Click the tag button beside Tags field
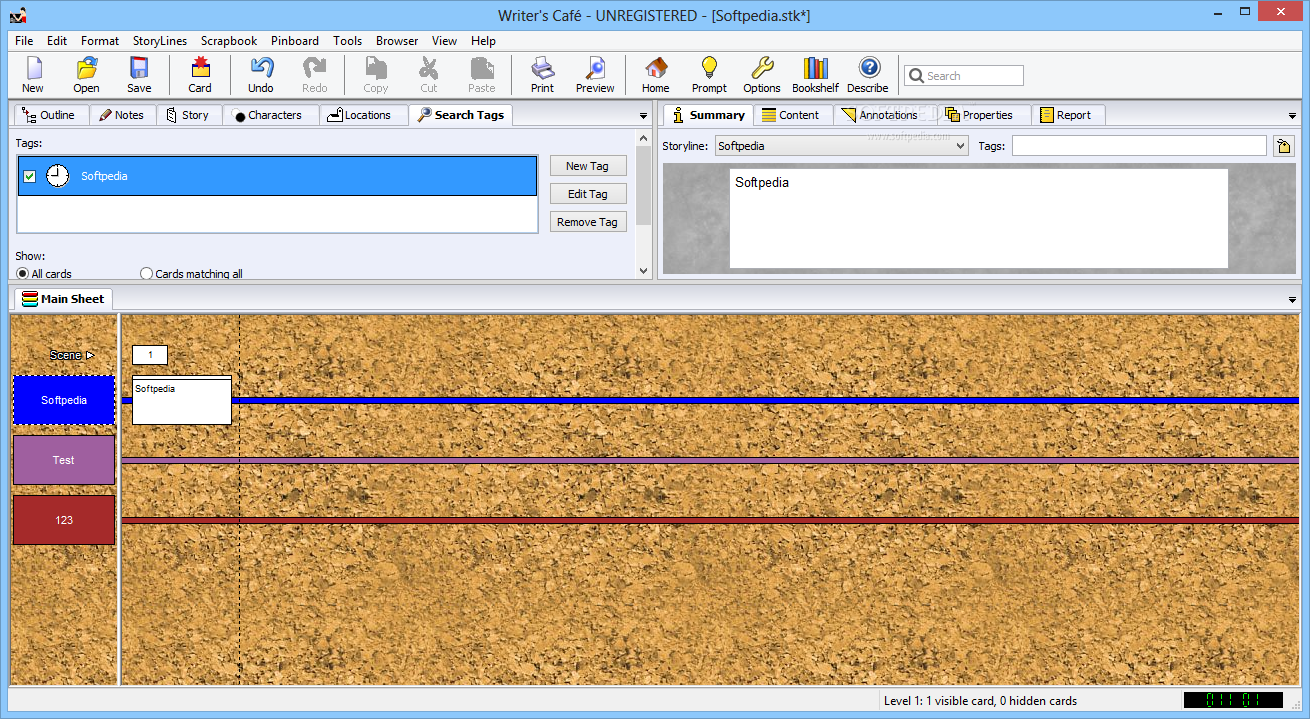The image size is (1310, 719). pyautogui.click(x=1284, y=146)
